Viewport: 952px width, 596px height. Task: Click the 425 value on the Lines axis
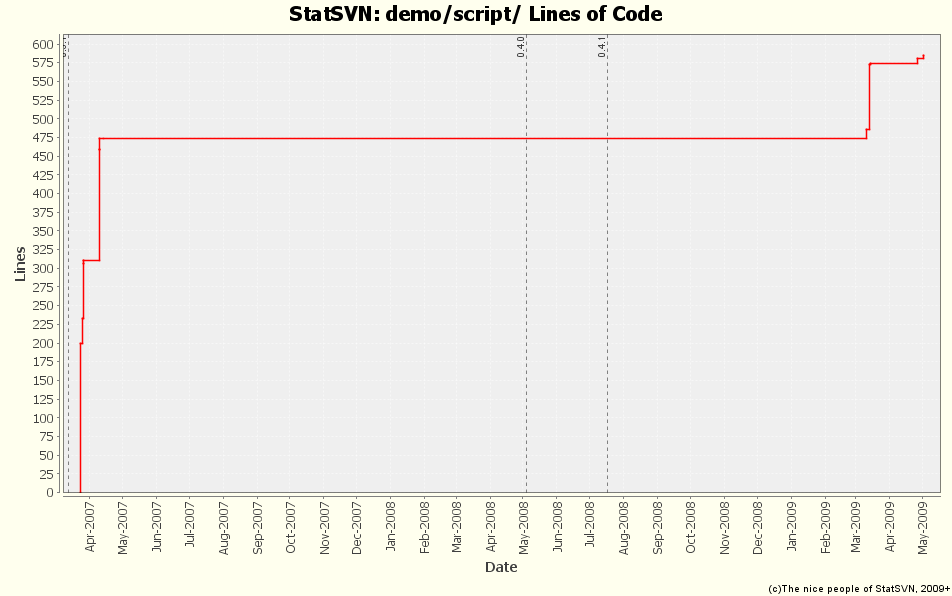43,175
